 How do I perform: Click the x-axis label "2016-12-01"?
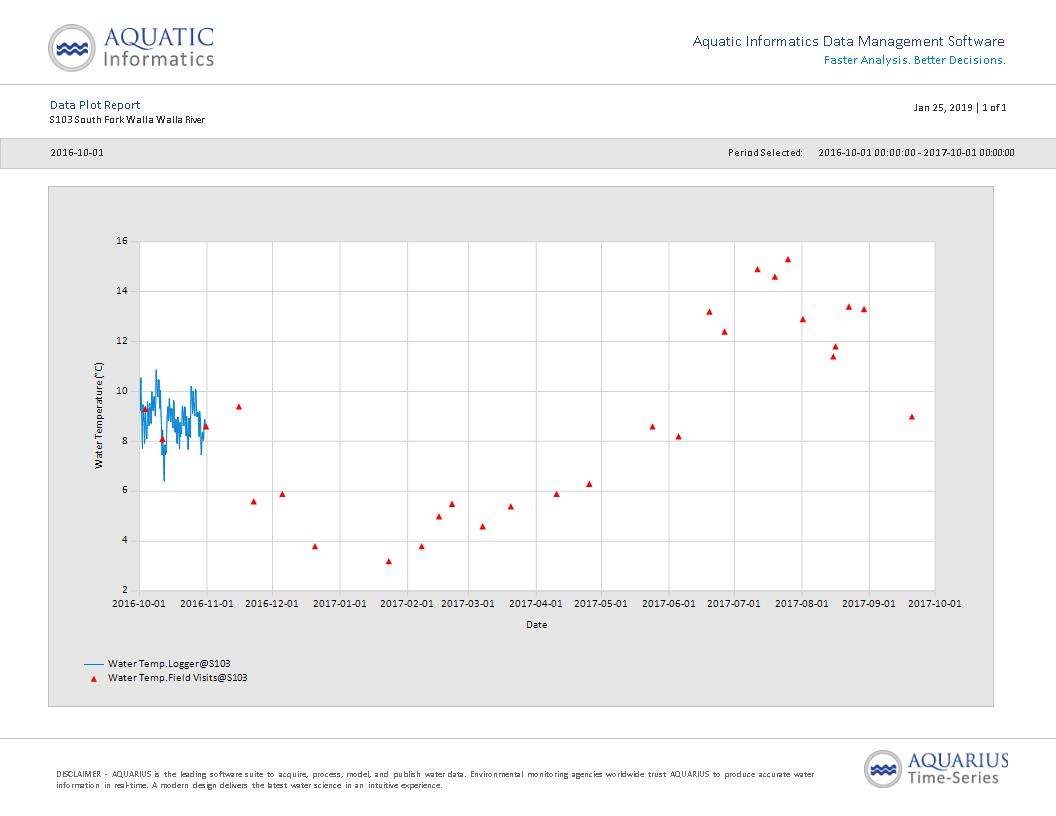click(272, 604)
